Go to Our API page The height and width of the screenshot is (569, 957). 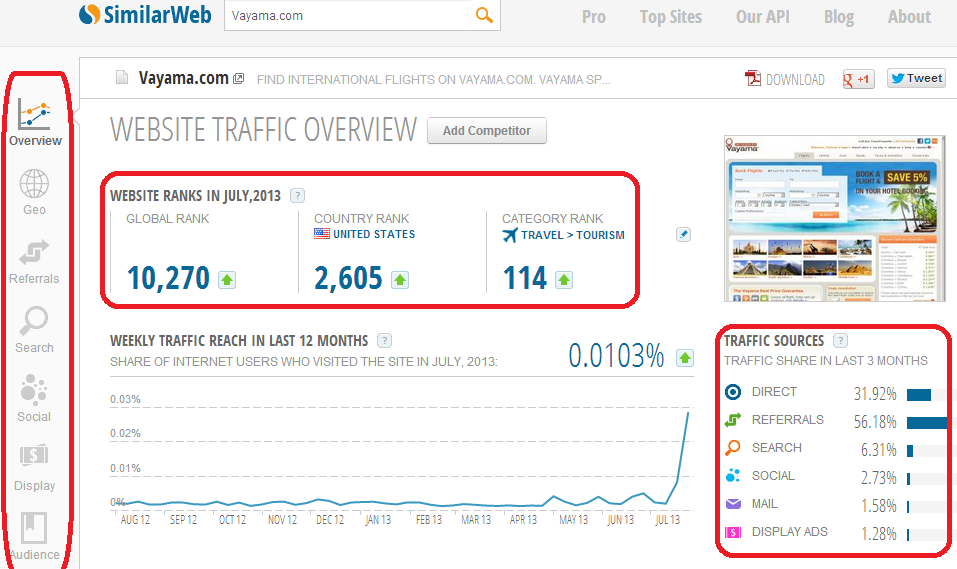(762, 17)
